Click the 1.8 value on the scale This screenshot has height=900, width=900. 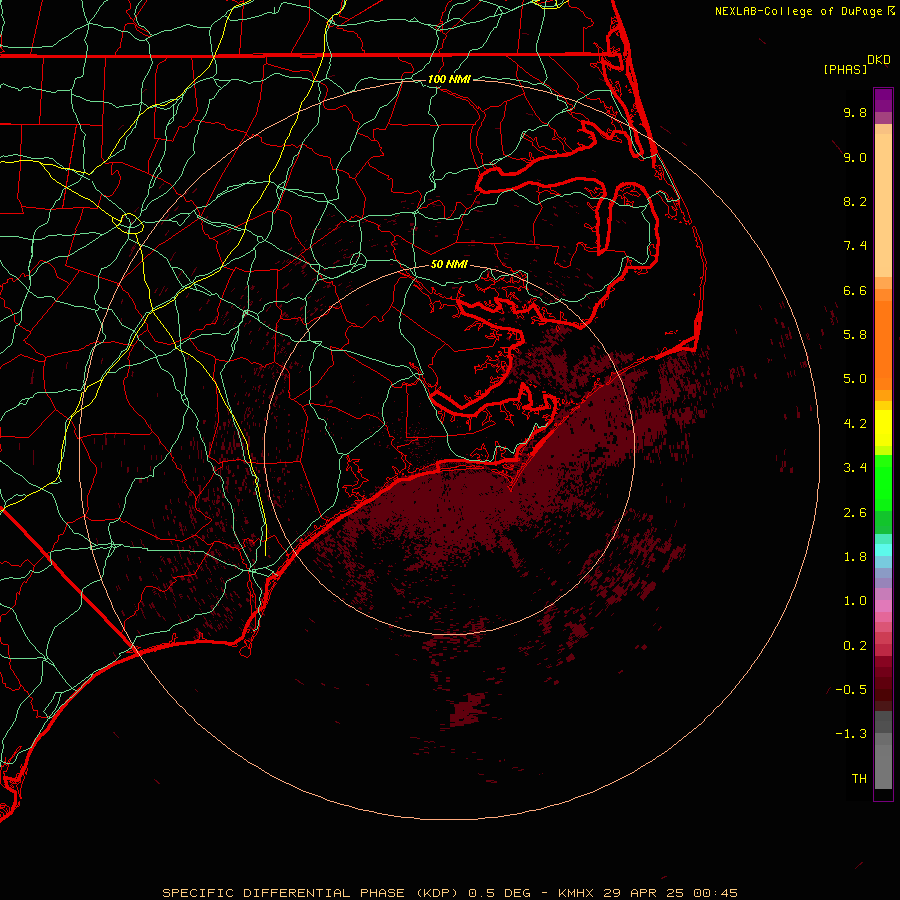[855, 557]
